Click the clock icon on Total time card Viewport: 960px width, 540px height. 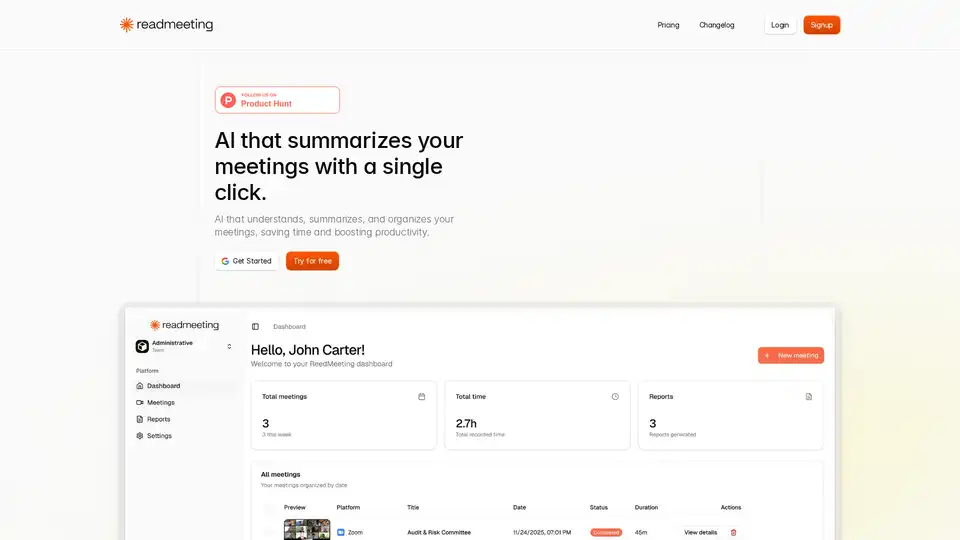[x=615, y=397]
